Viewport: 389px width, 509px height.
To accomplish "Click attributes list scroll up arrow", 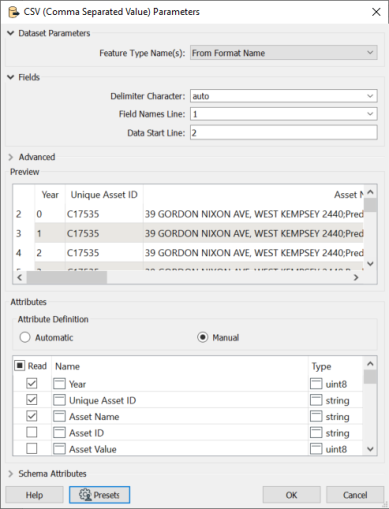I will click(370, 364).
